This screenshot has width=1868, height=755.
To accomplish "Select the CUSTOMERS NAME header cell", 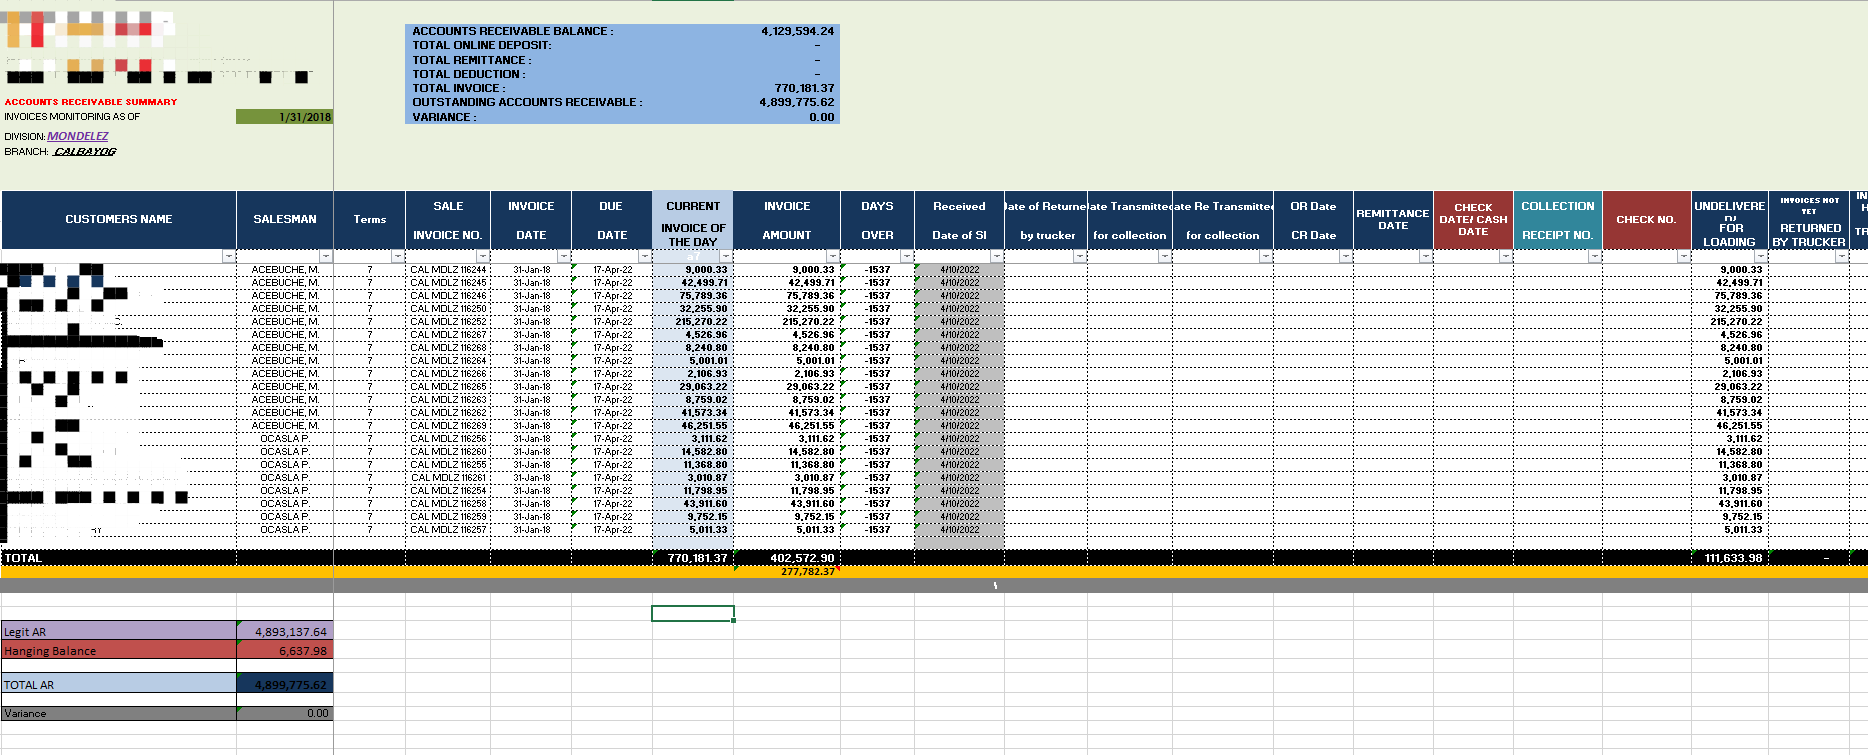I will 119,219.
